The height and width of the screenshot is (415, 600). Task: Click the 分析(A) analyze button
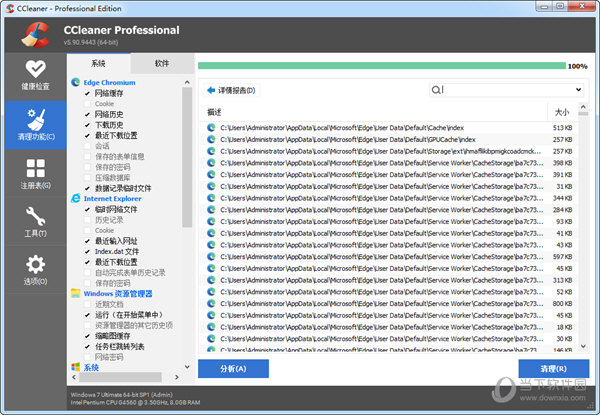click(233, 369)
